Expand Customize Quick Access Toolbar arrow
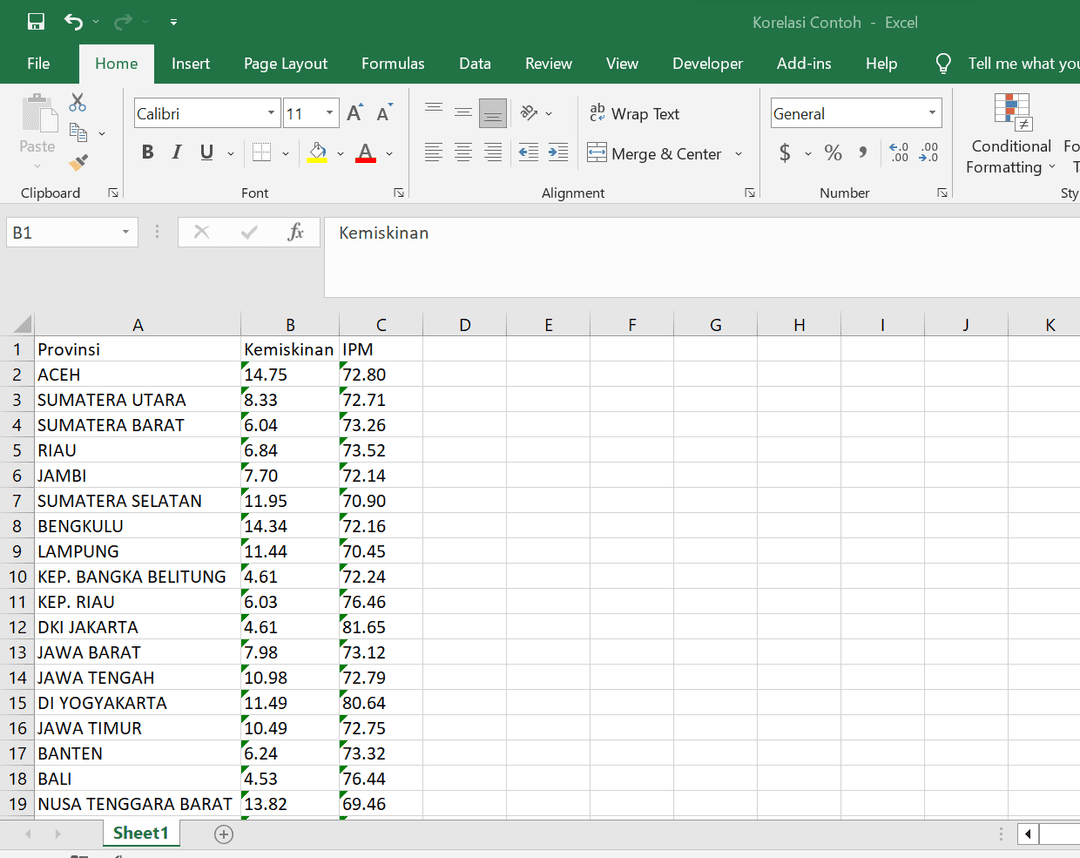The image size is (1080, 858). [174, 22]
